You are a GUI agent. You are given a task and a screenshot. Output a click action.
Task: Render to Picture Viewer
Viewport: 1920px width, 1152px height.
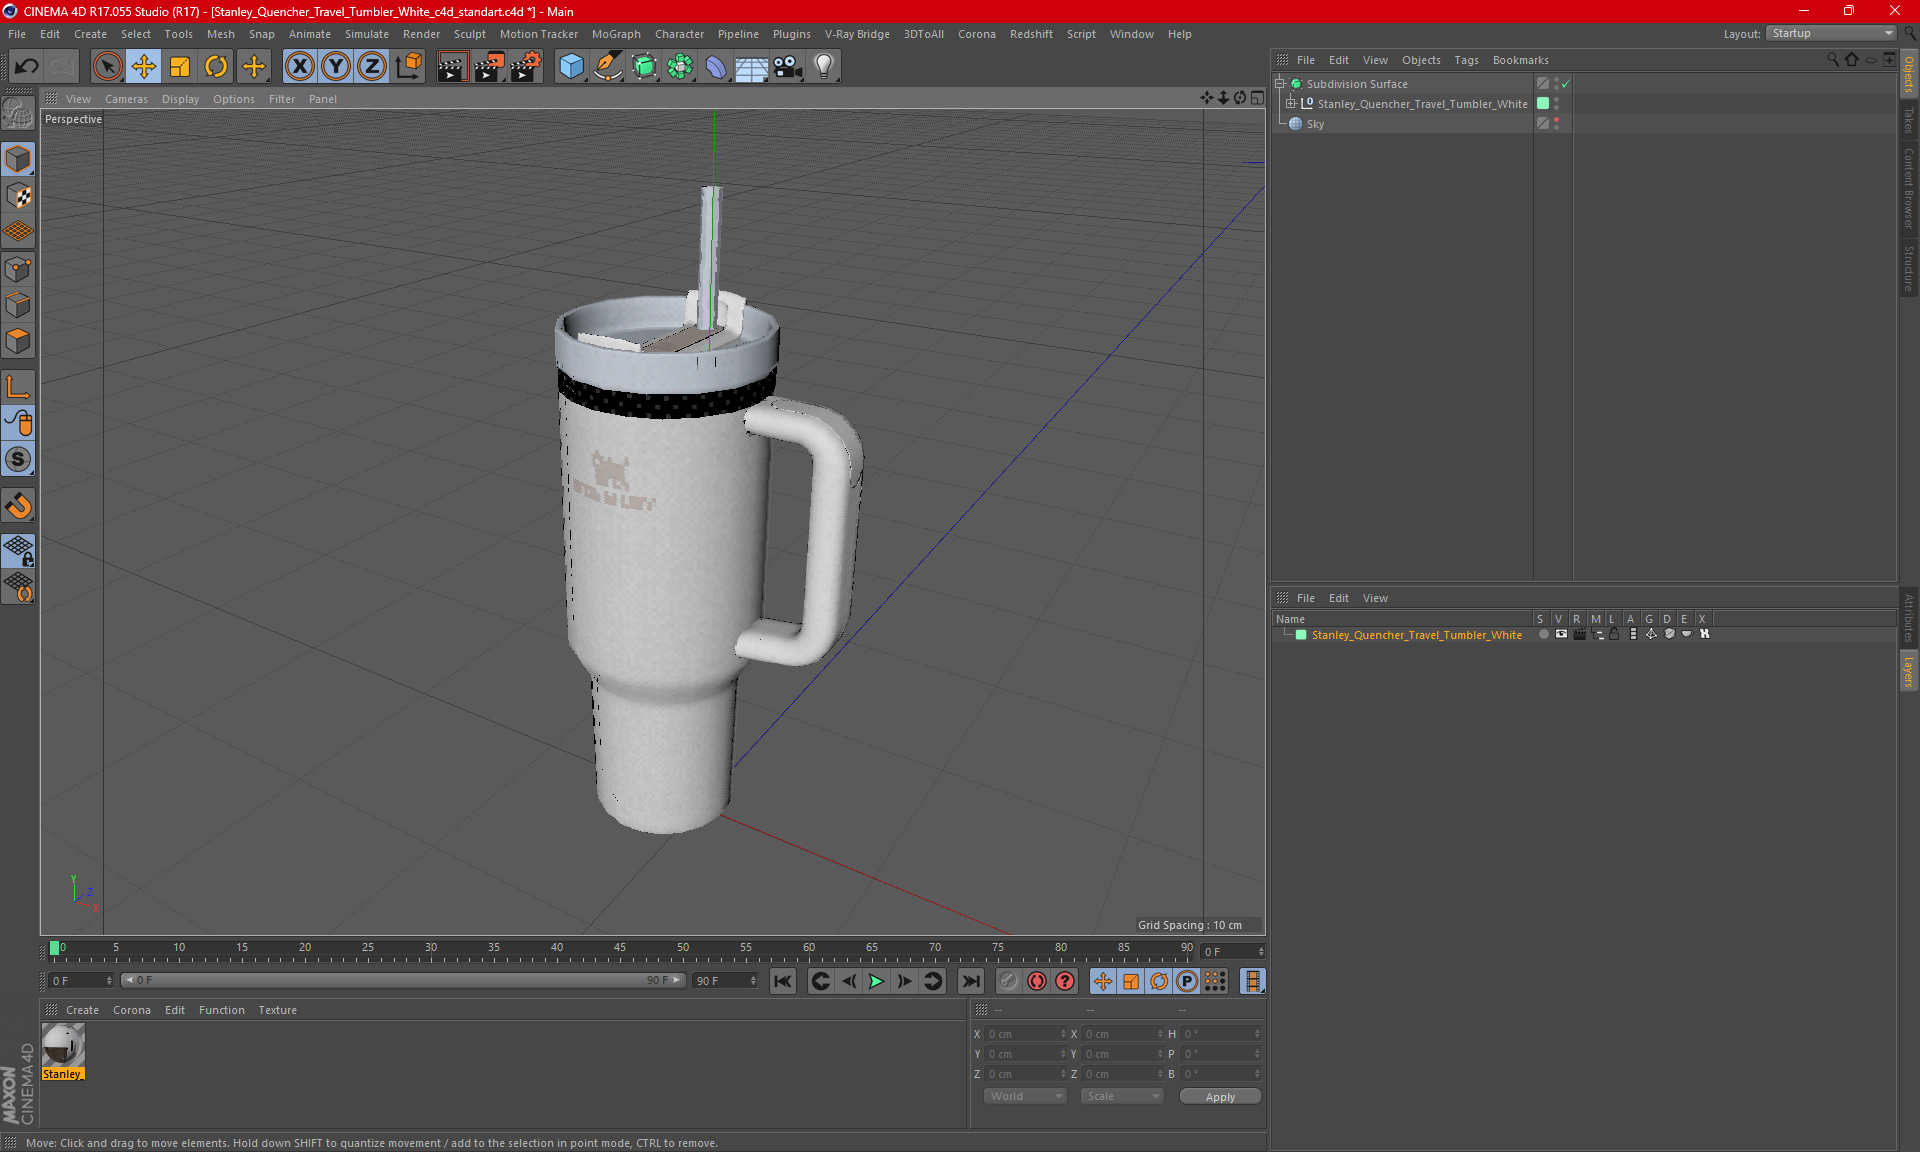489,67
